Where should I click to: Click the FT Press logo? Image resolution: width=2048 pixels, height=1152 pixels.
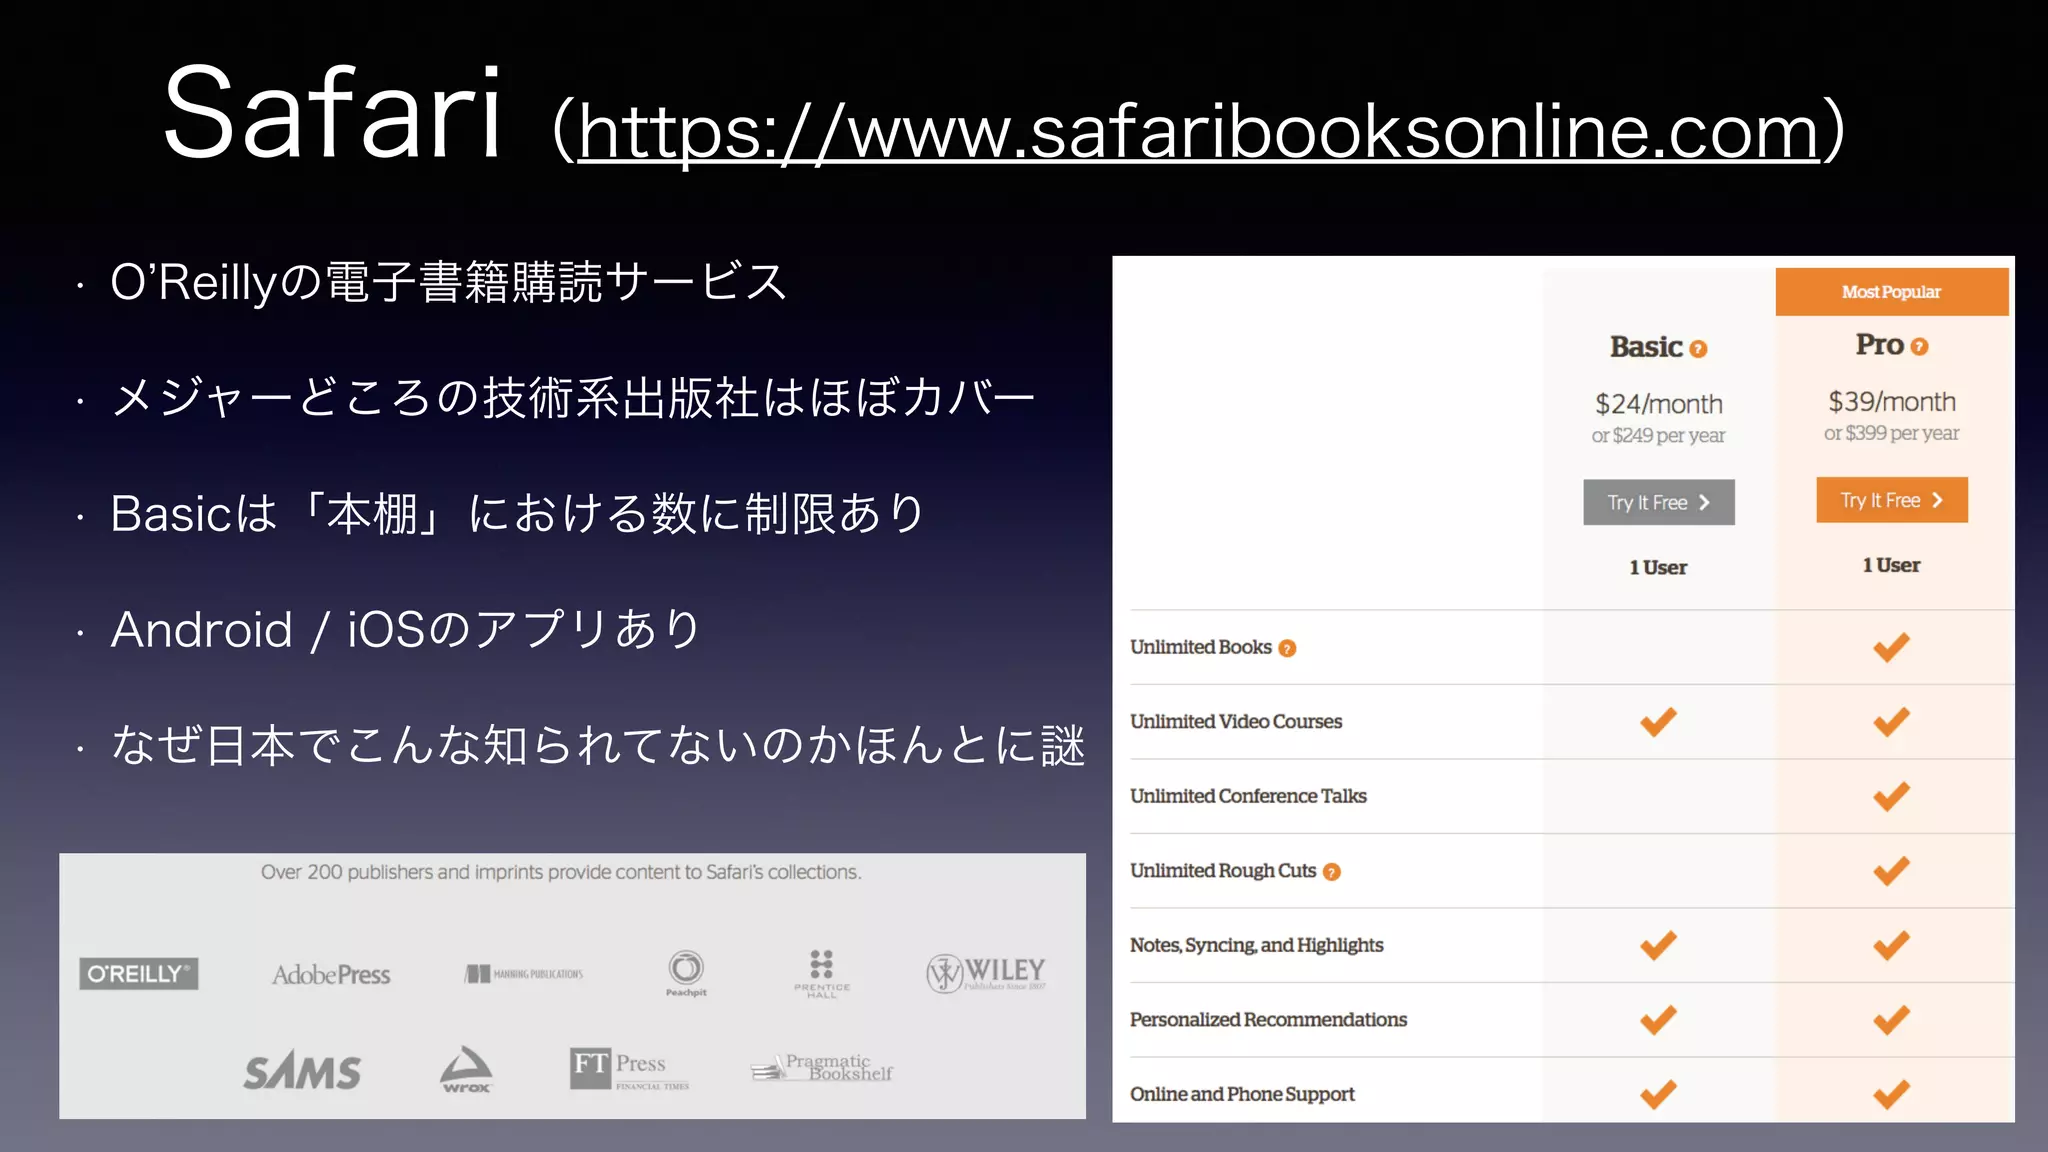pos(629,1068)
